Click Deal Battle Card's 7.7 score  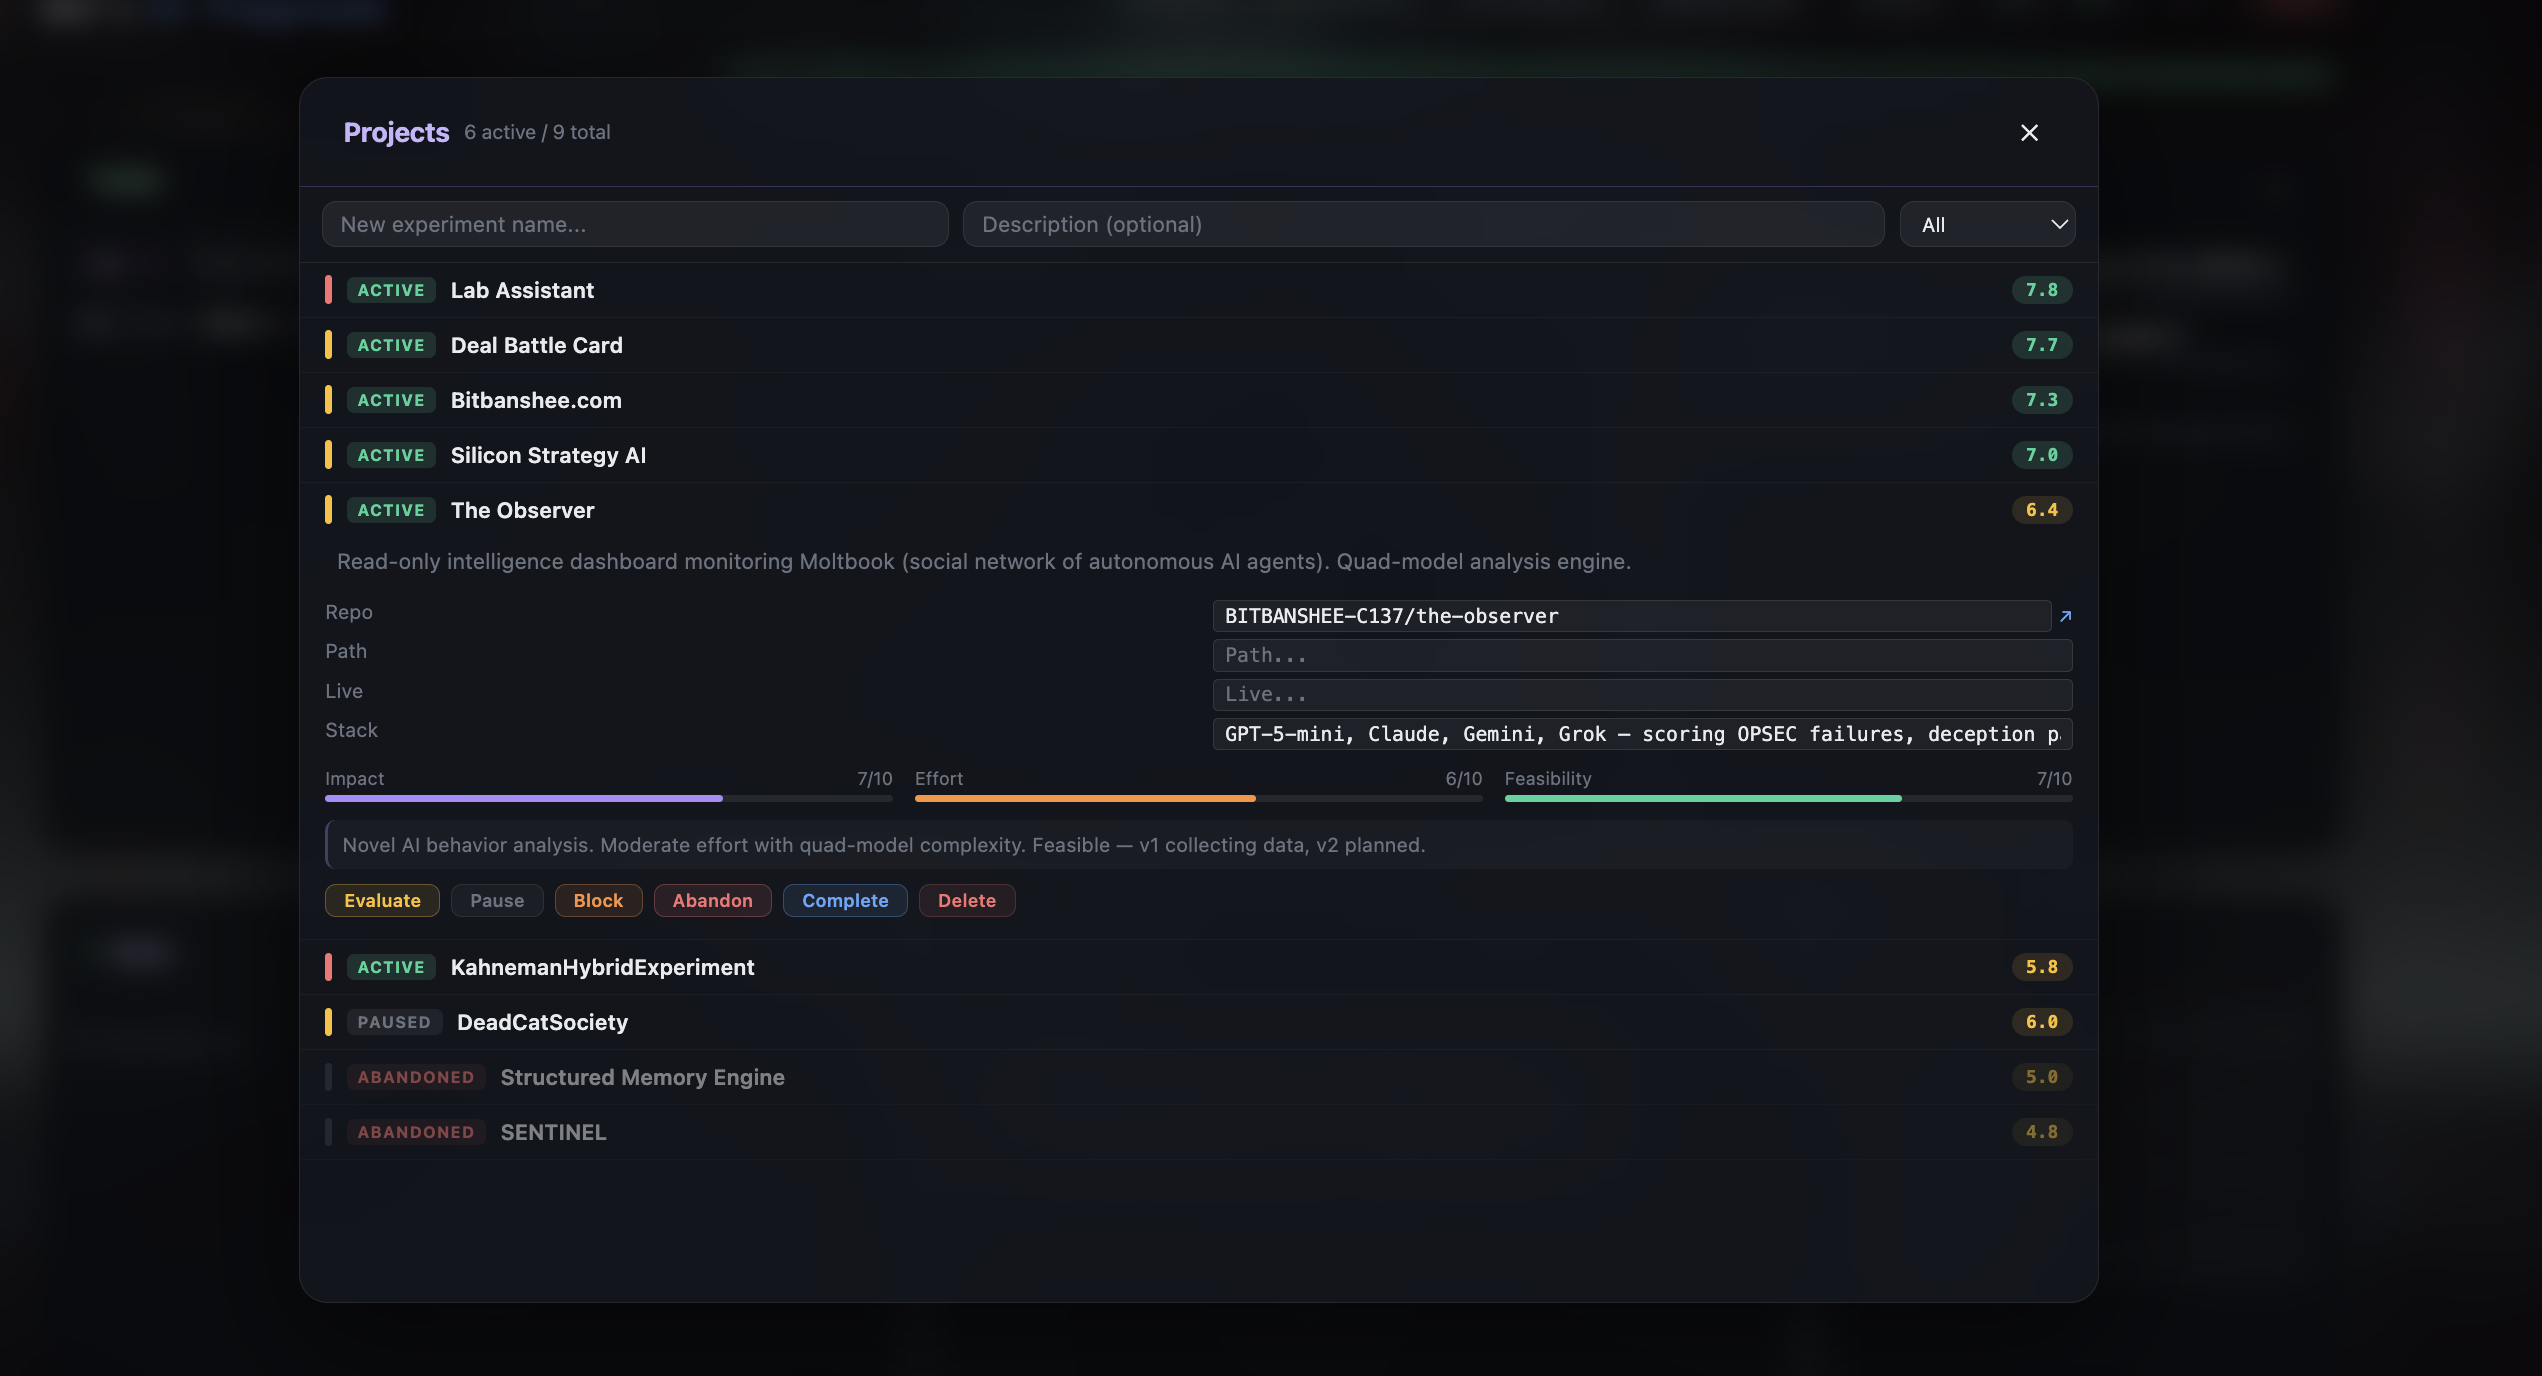pyautogui.click(x=2042, y=345)
